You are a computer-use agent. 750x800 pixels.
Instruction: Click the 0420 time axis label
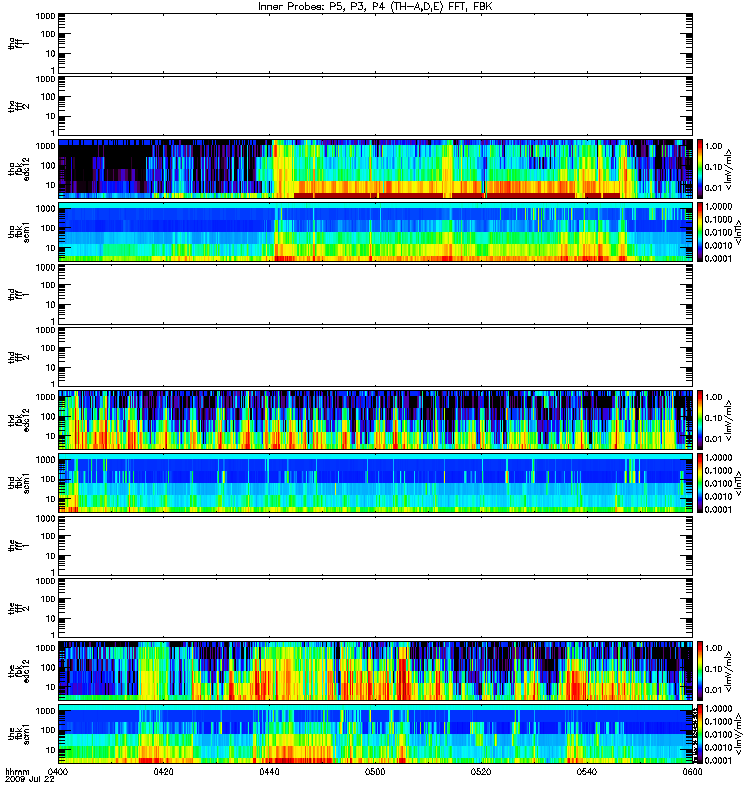click(163, 771)
